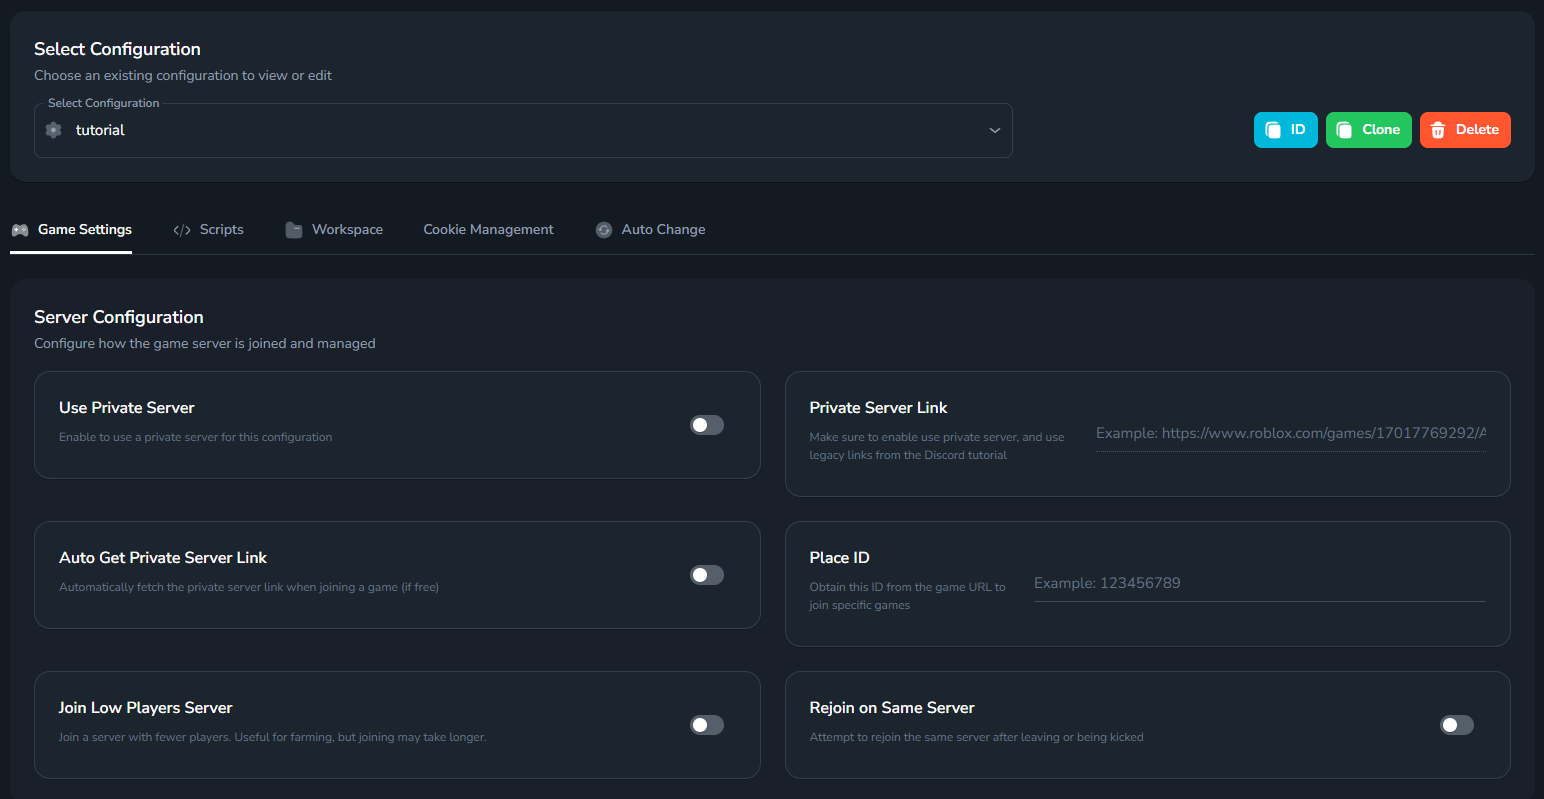
Task: Click the Server Configuration heading
Action: coord(119,317)
